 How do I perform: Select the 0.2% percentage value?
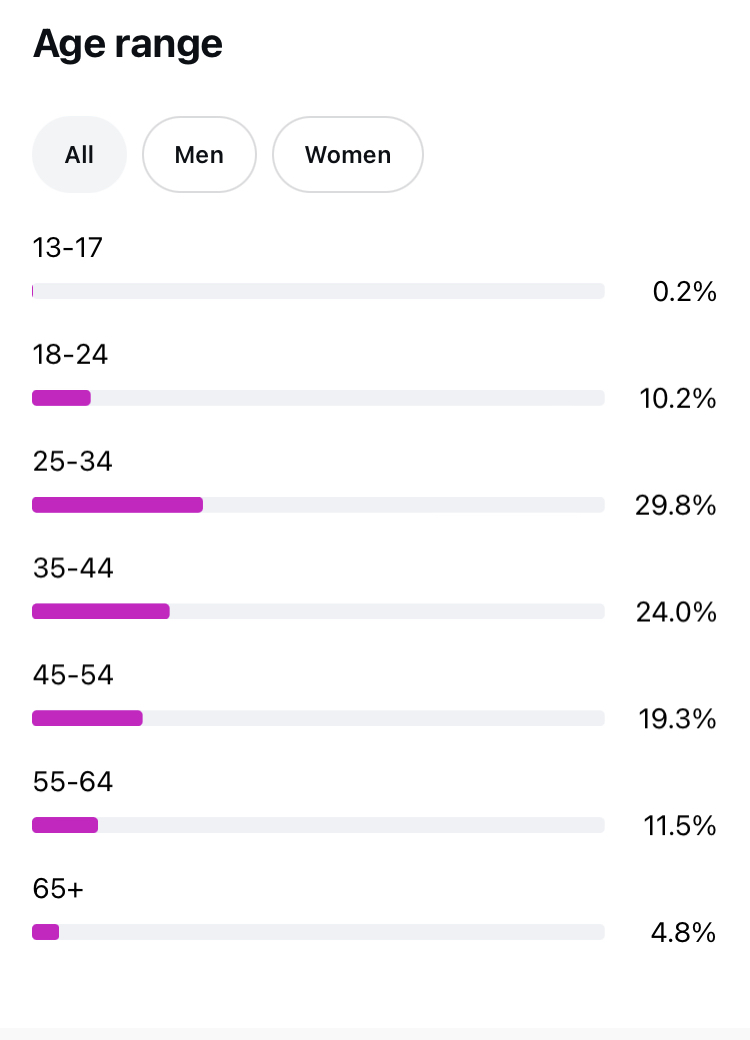(684, 292)
